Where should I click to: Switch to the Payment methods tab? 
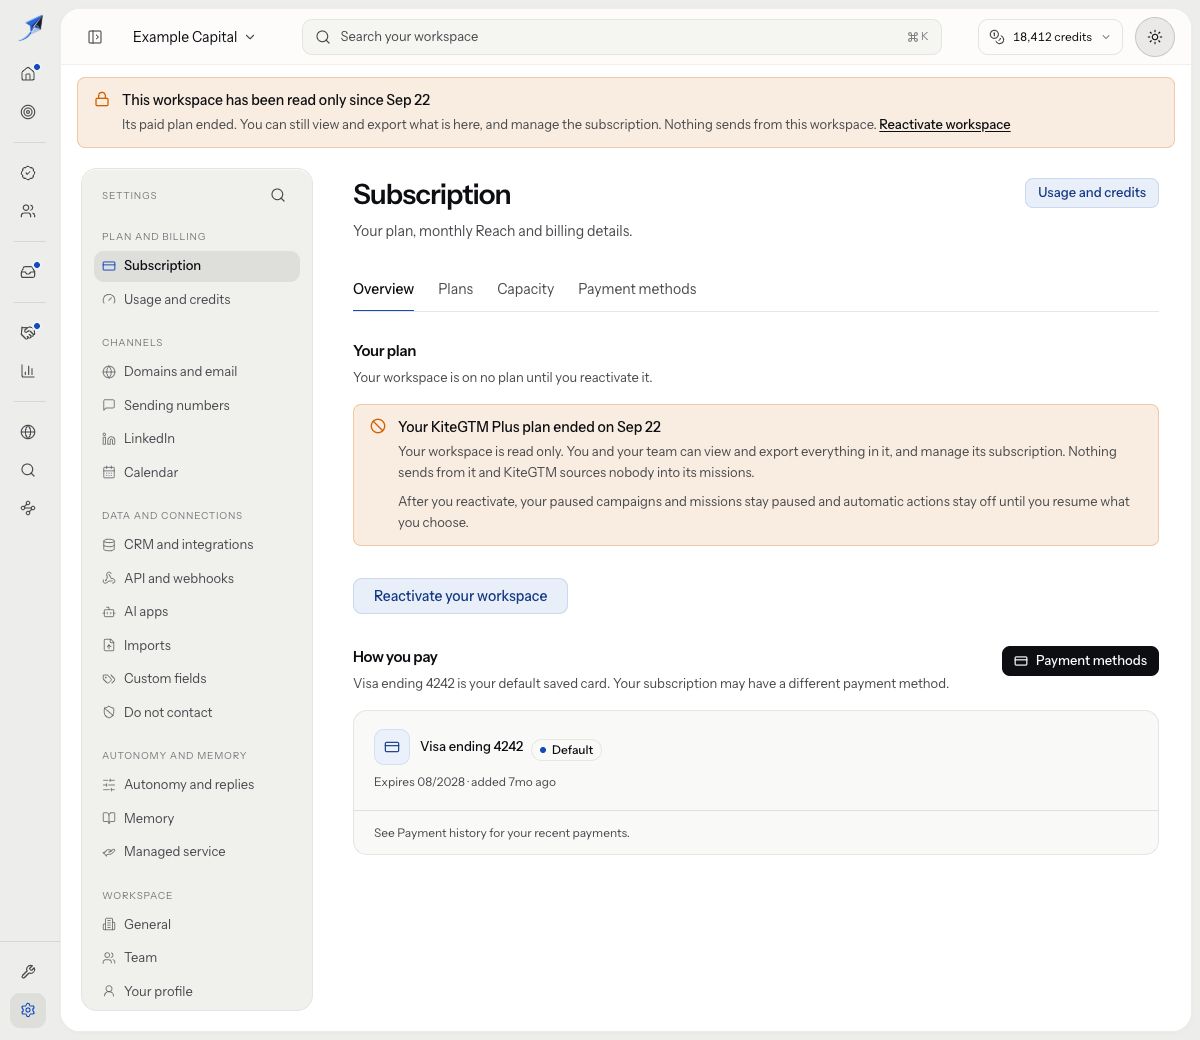coord(637,289)
